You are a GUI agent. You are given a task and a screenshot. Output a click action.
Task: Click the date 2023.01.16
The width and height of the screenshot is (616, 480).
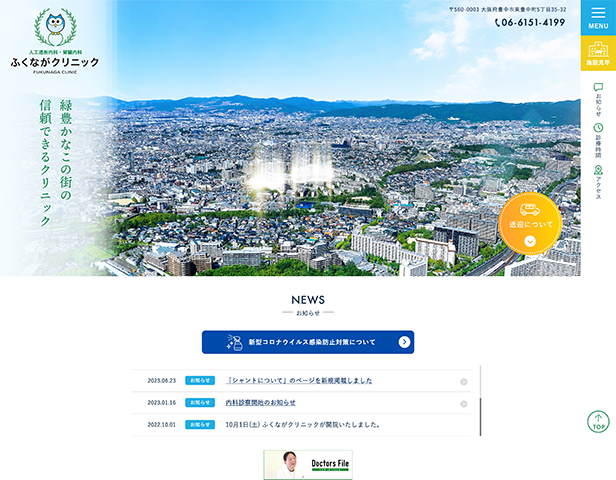161,403
